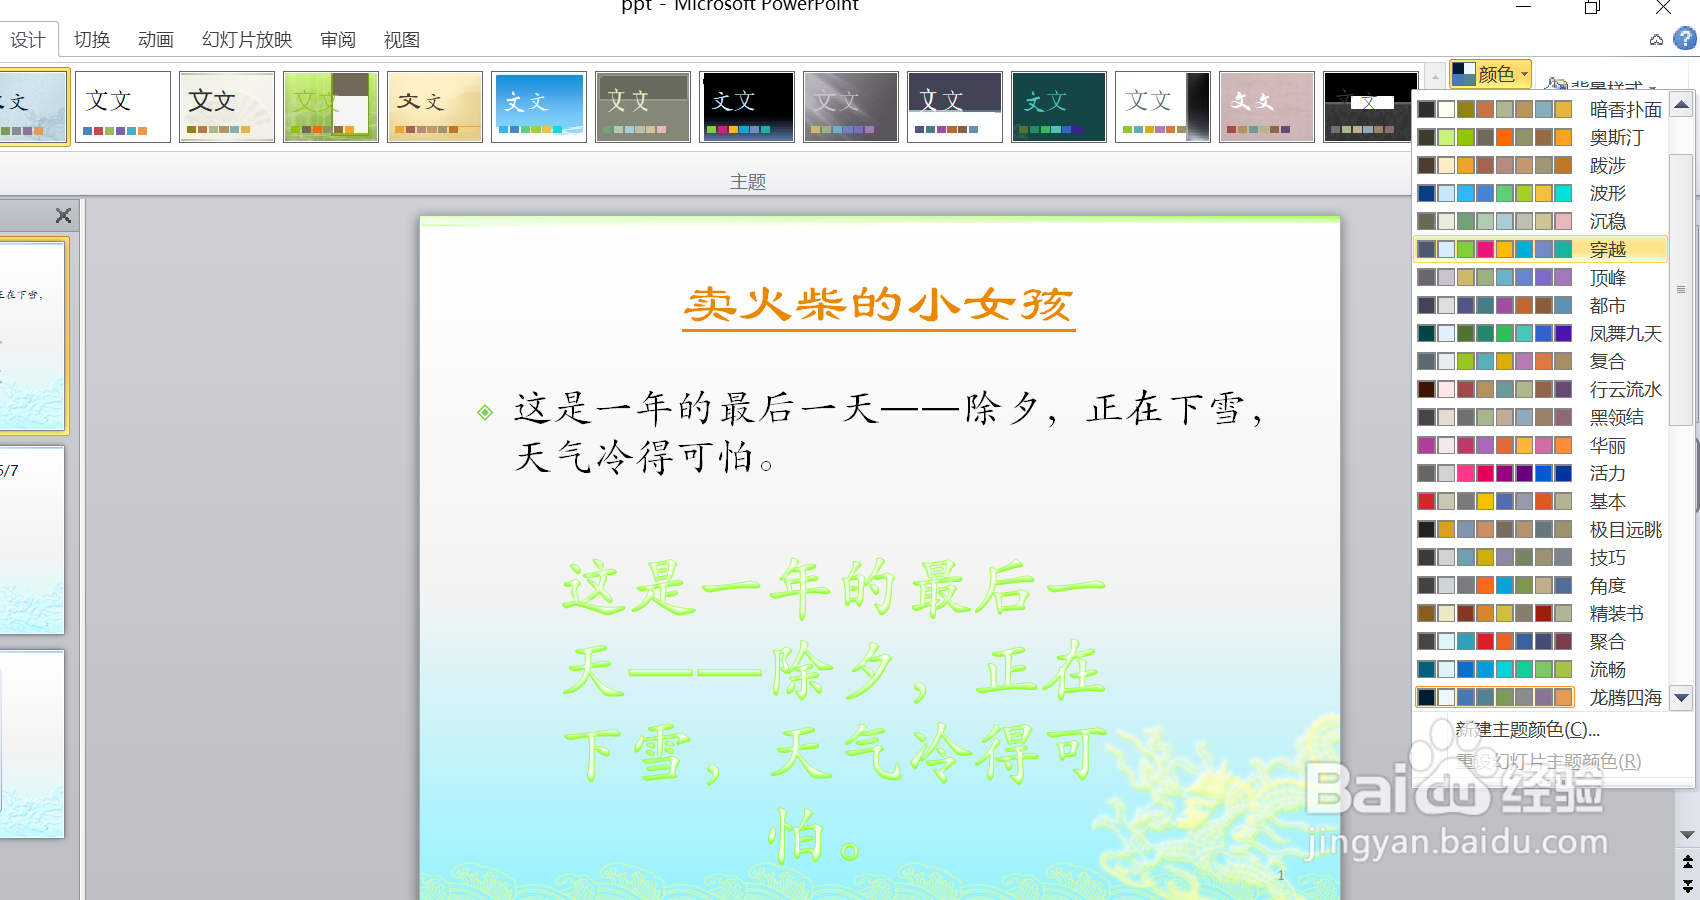This screenshot has width=1700, height=900.
Task: Choose the 流畅 theme colors
Action: pos(1541,669)
